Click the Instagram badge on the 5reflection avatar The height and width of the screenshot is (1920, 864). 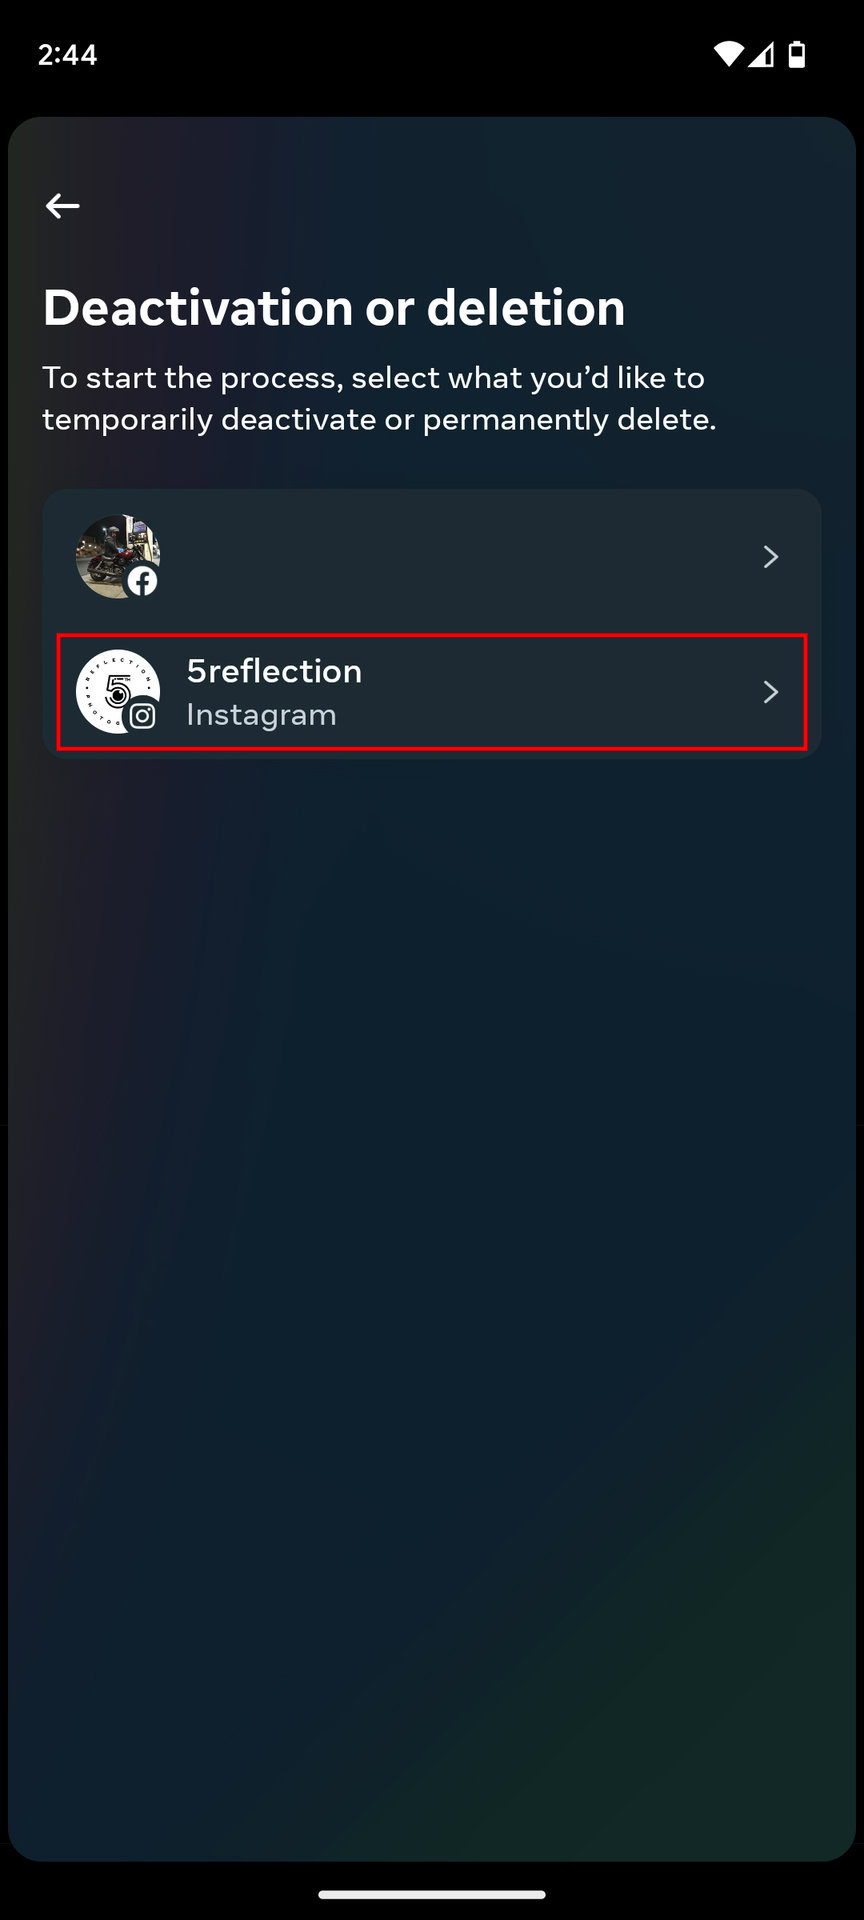143,716
